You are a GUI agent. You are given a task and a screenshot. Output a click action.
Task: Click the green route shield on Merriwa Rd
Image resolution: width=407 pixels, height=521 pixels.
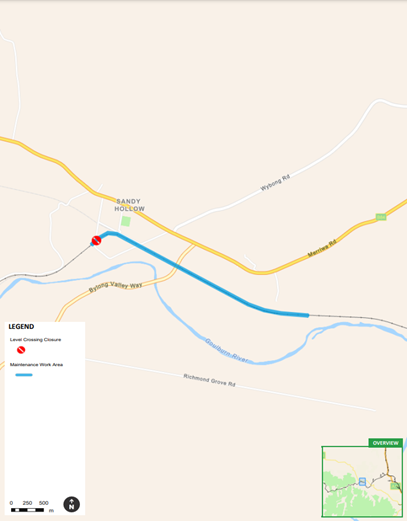coord(381,217)
